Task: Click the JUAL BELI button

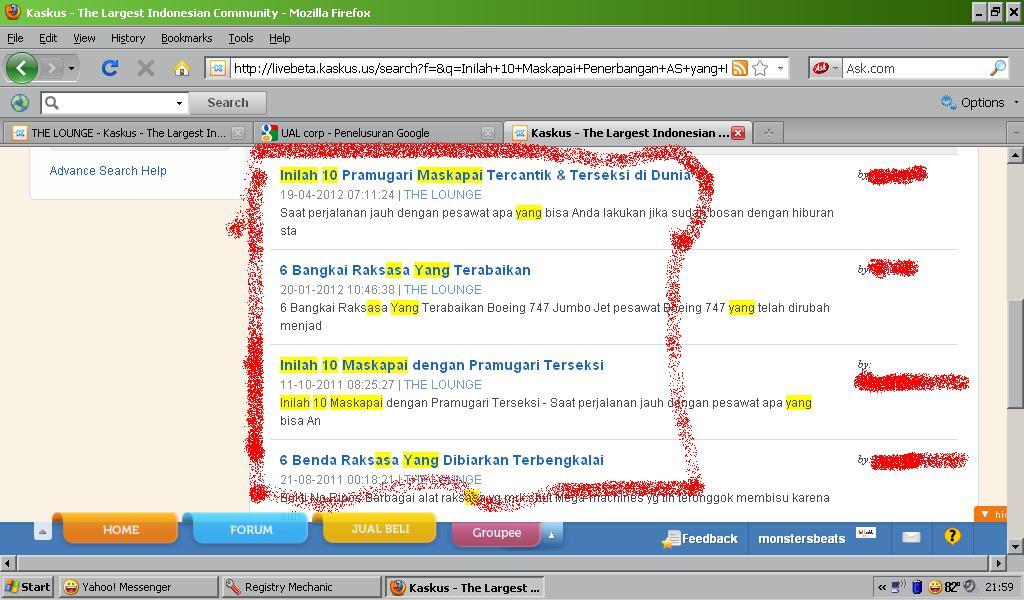Action: point(380,528)
